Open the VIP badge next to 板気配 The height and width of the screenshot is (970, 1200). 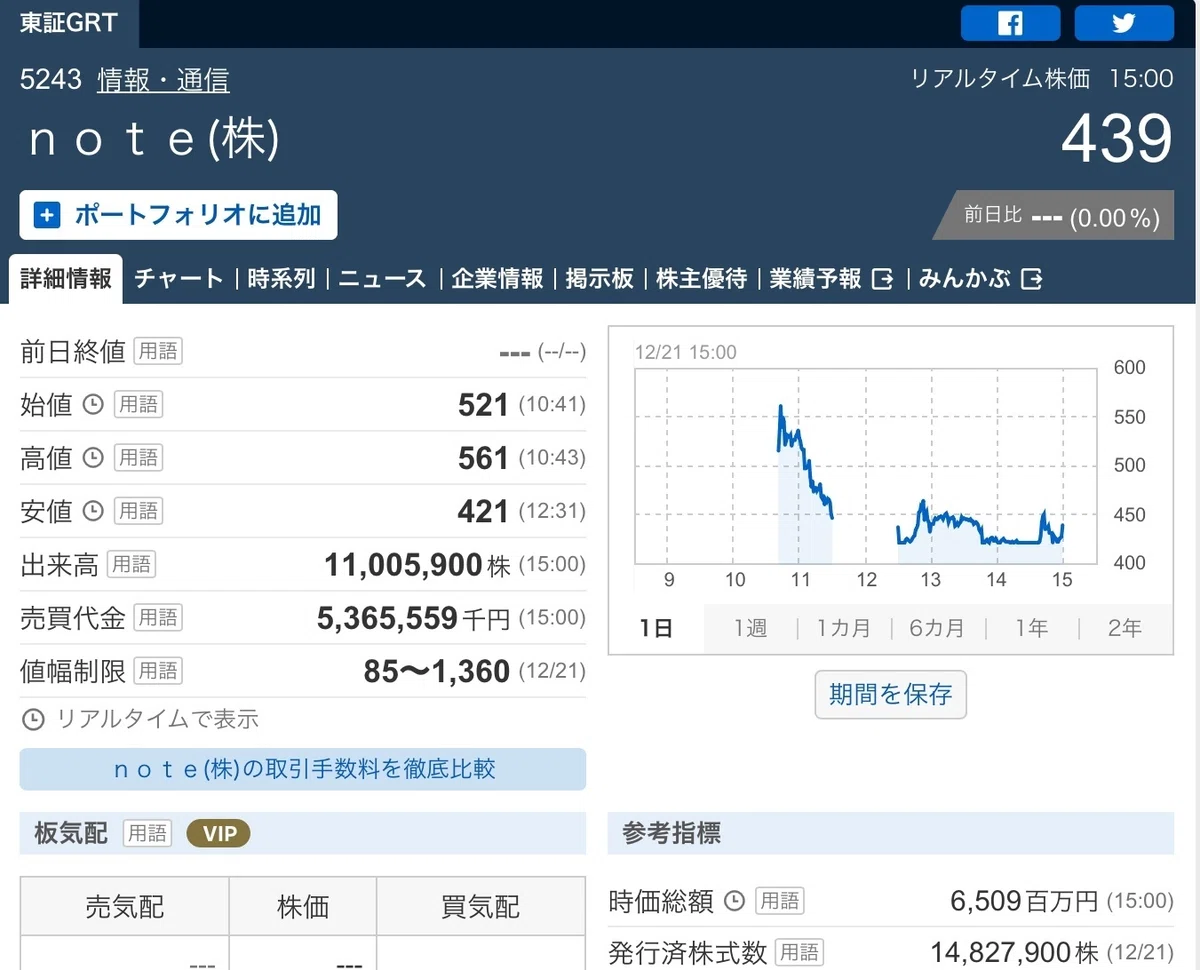219,833
